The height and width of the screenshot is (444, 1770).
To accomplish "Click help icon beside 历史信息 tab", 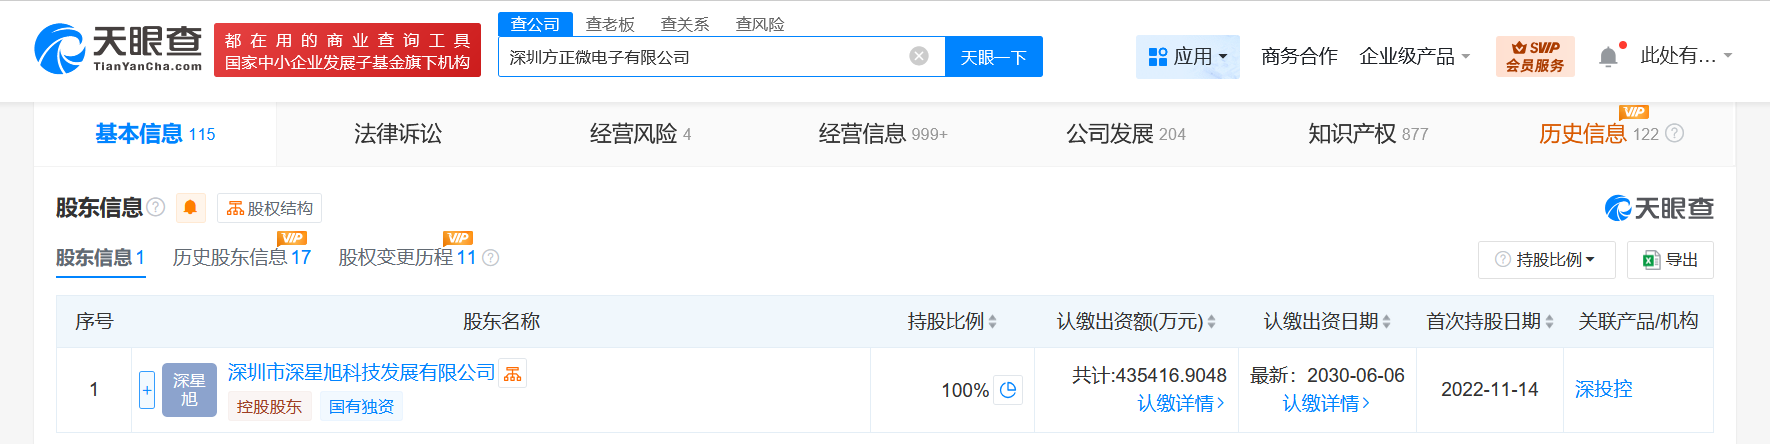I will click(1675, 134).
